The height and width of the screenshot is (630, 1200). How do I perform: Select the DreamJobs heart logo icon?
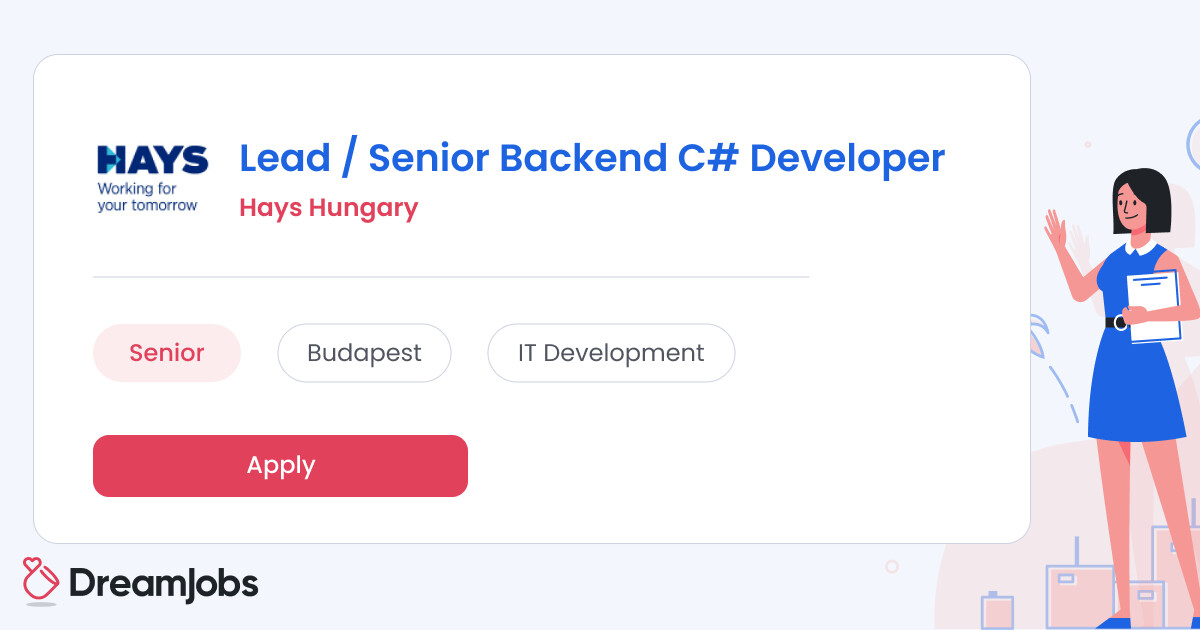tap(38, 578)
